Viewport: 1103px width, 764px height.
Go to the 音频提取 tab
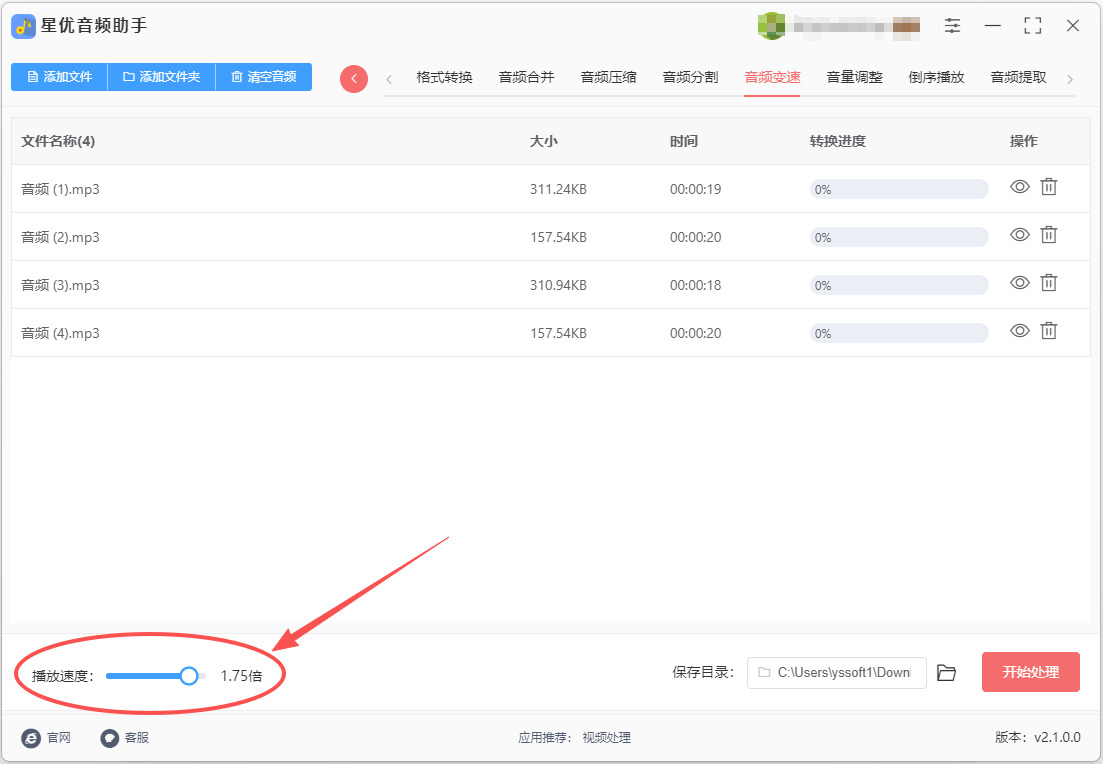pos(1019,77)
